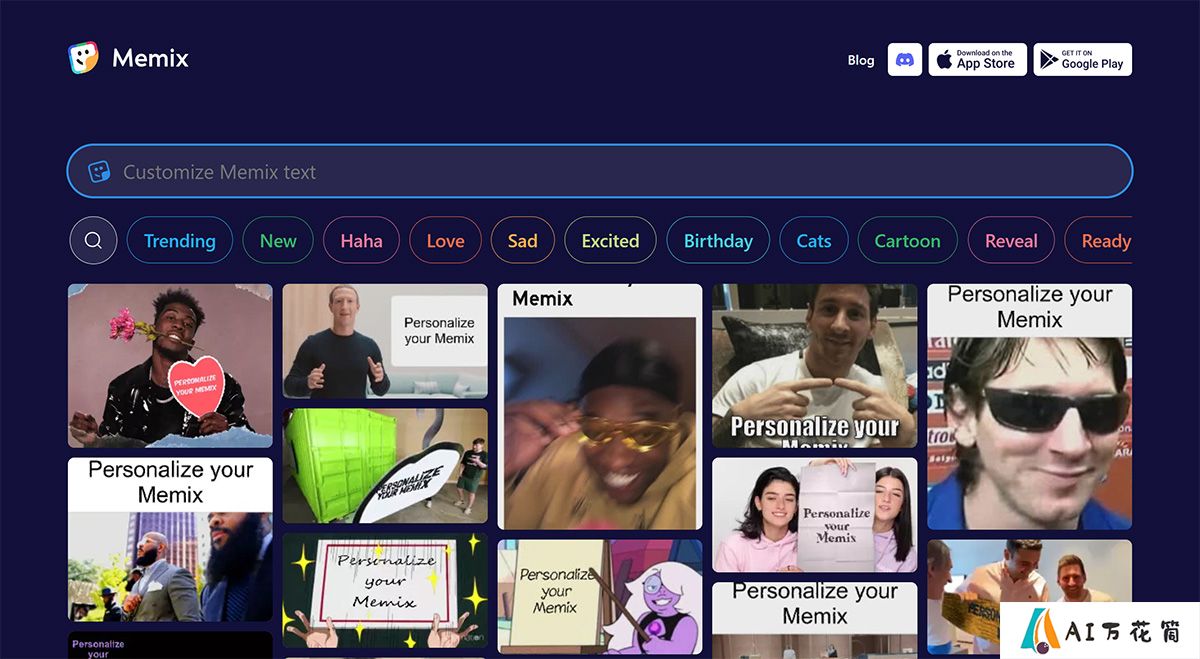
Task: Click the Memix brand name text
Action: (x=150, y=58)
